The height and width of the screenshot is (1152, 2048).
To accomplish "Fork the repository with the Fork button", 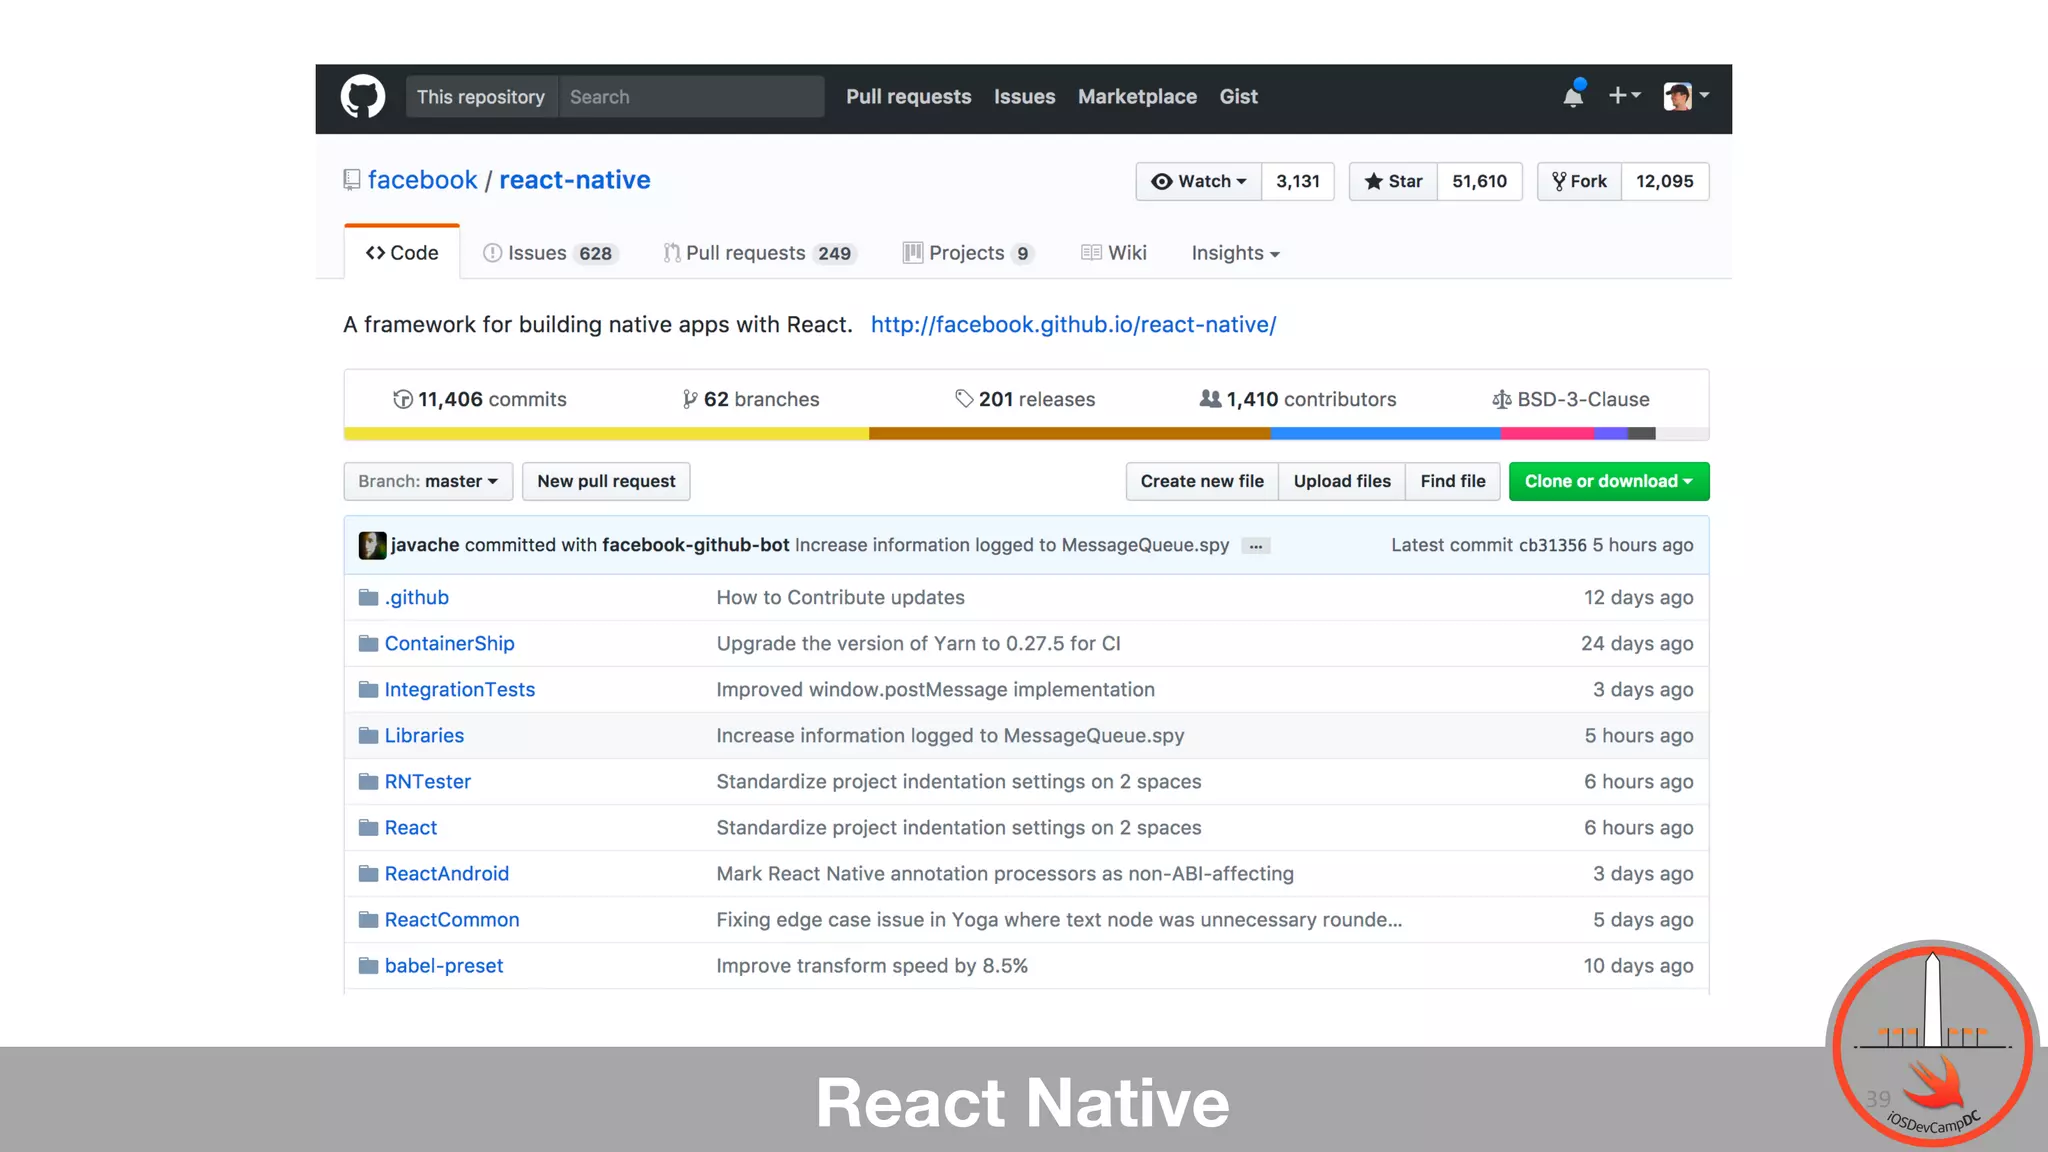I will tap(1579, 181).
